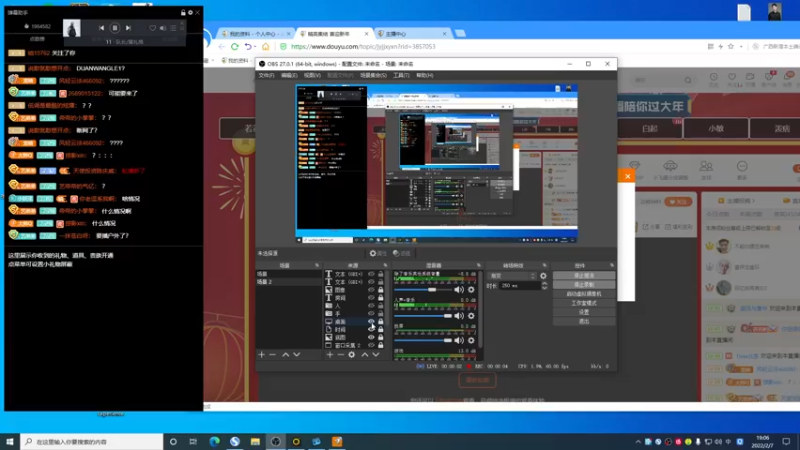The height and width of the screenshot is (450, 800).
Task: Toggle the lock on the 桌面 source
Action: [381, 321]
